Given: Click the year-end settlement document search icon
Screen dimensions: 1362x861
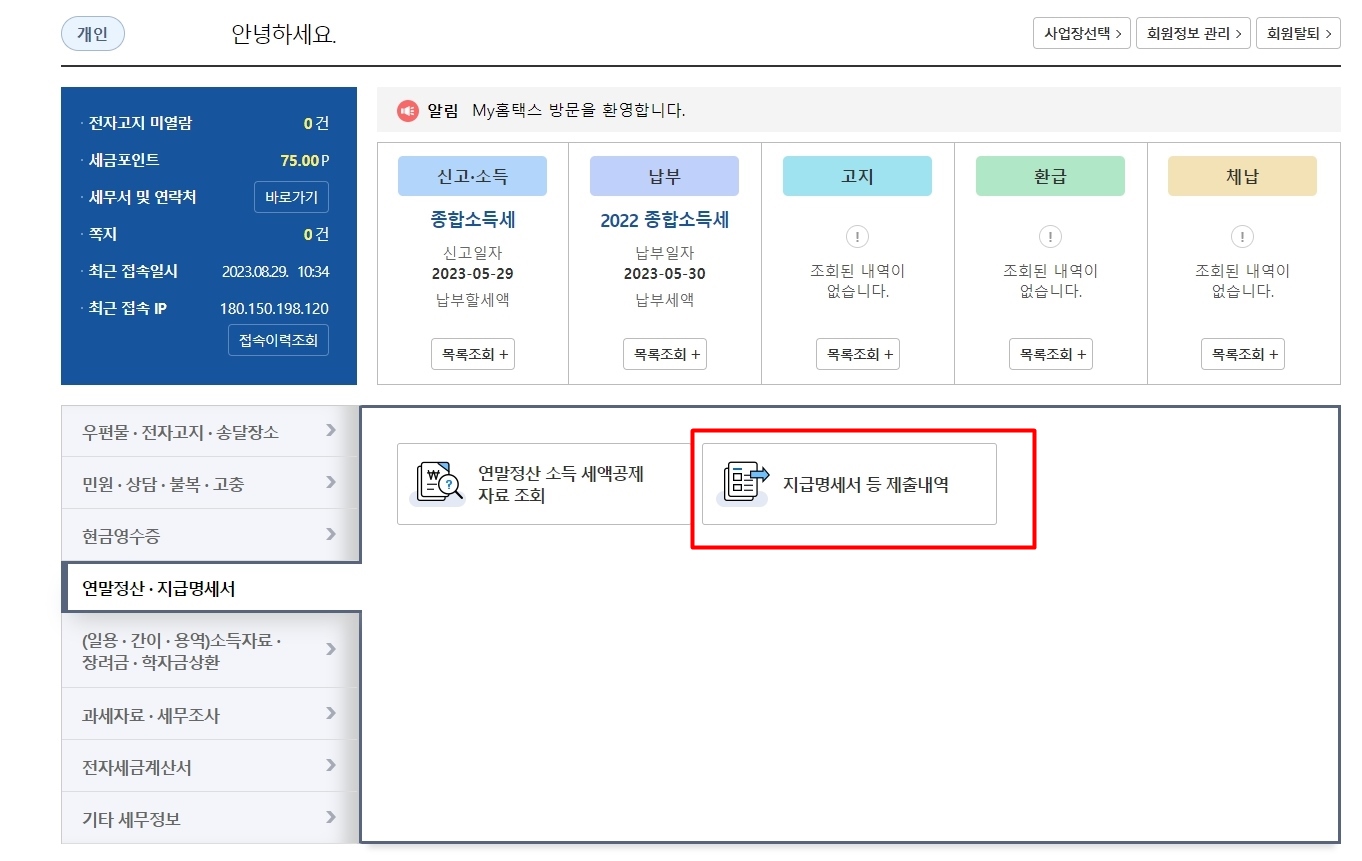Looking at the screenshot, I should tap(440, 484).
